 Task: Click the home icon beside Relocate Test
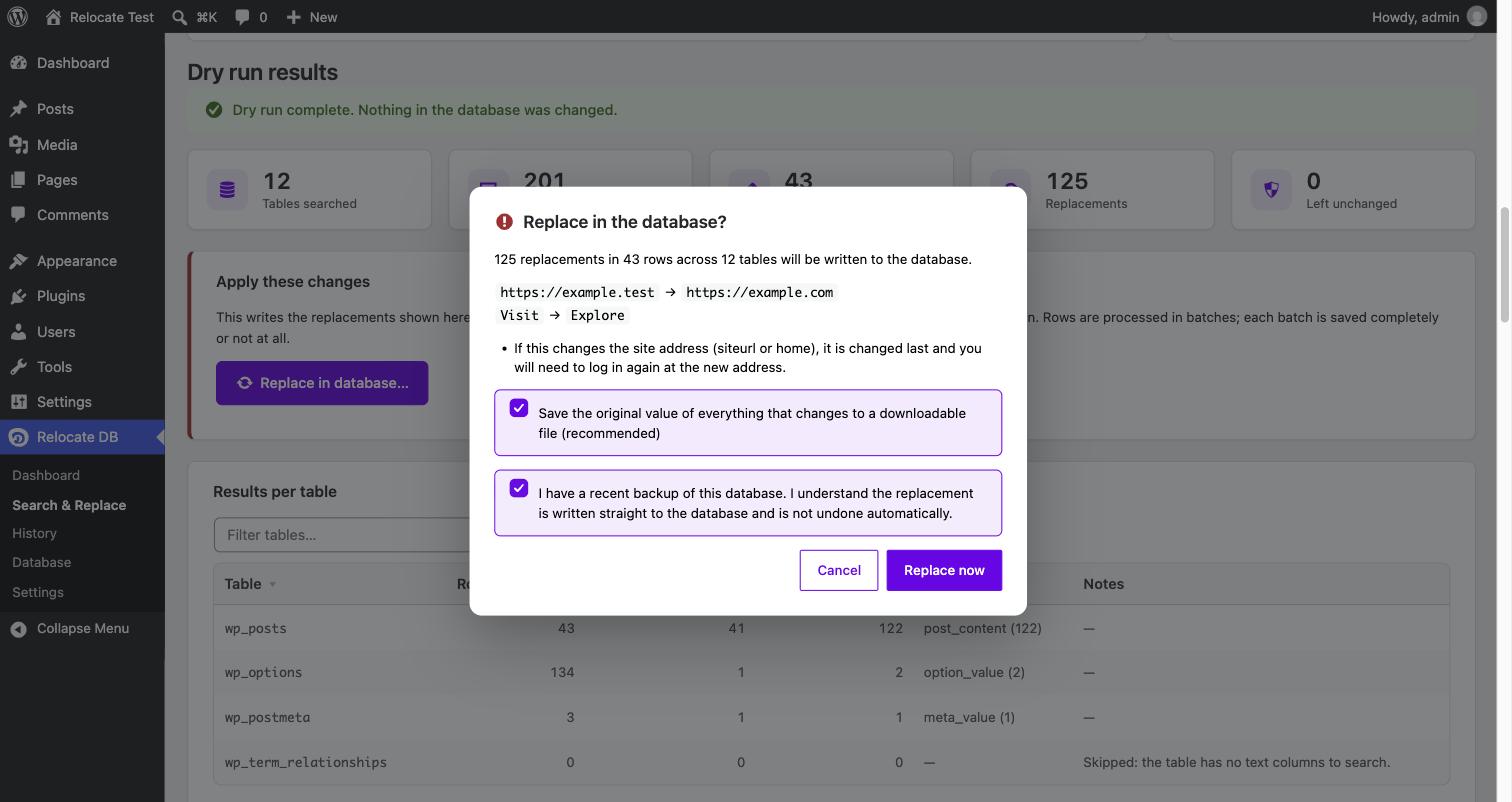(x=53, y=17)
